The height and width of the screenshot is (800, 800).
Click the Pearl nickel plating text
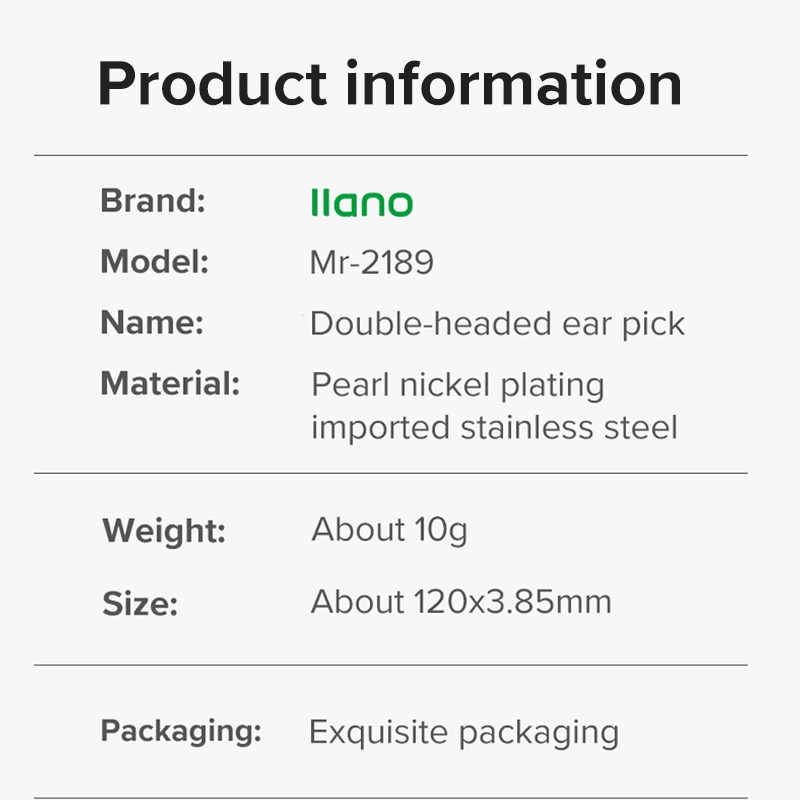coord(458,385)
